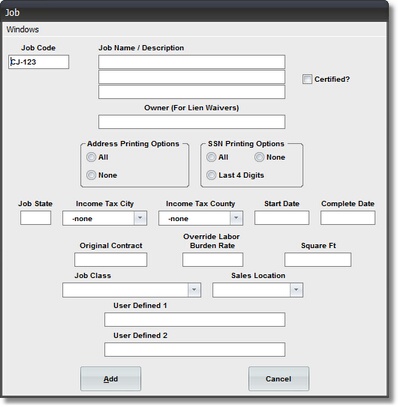398x407 pixels.
Task: Click the Owner (For Lien Waivers) field
Action: pyautogui.click(x=192, y=122)
